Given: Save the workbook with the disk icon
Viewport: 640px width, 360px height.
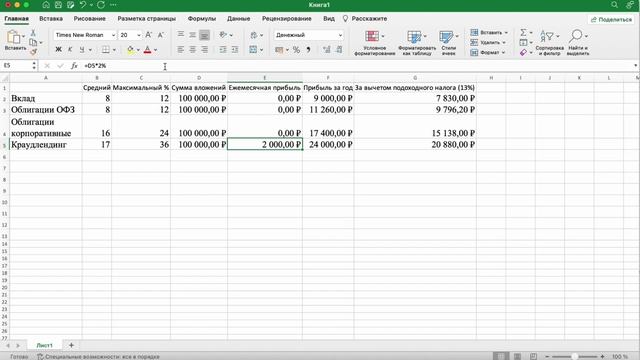Looking at the screenshot, I should pos(58,5).
